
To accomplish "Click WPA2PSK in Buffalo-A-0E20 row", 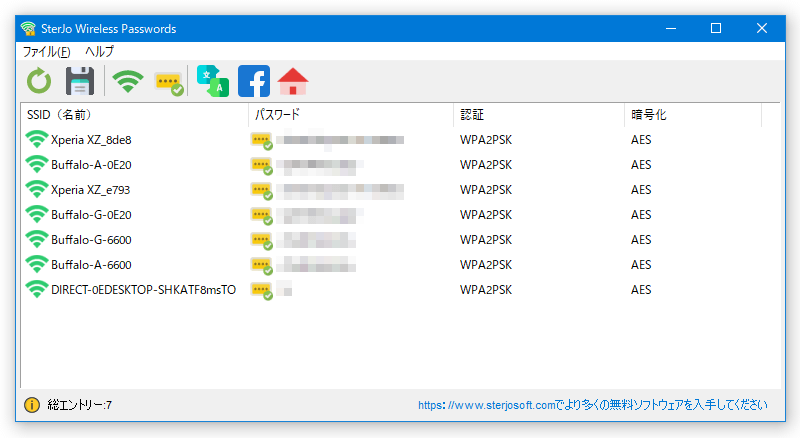I will click(x=486, y=164).
